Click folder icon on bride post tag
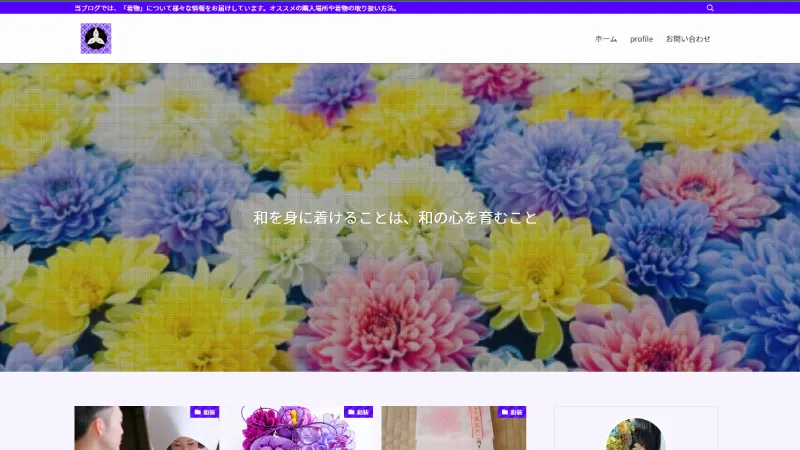The height and width of the screenshot is (450, 800). [x=197, y=412]
